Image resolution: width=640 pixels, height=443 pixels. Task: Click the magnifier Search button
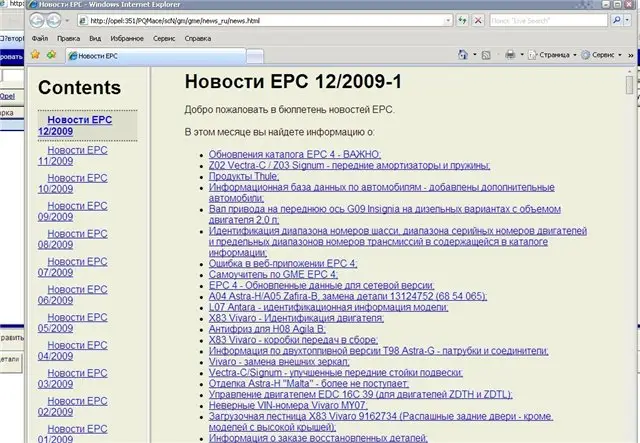point(617,20)
